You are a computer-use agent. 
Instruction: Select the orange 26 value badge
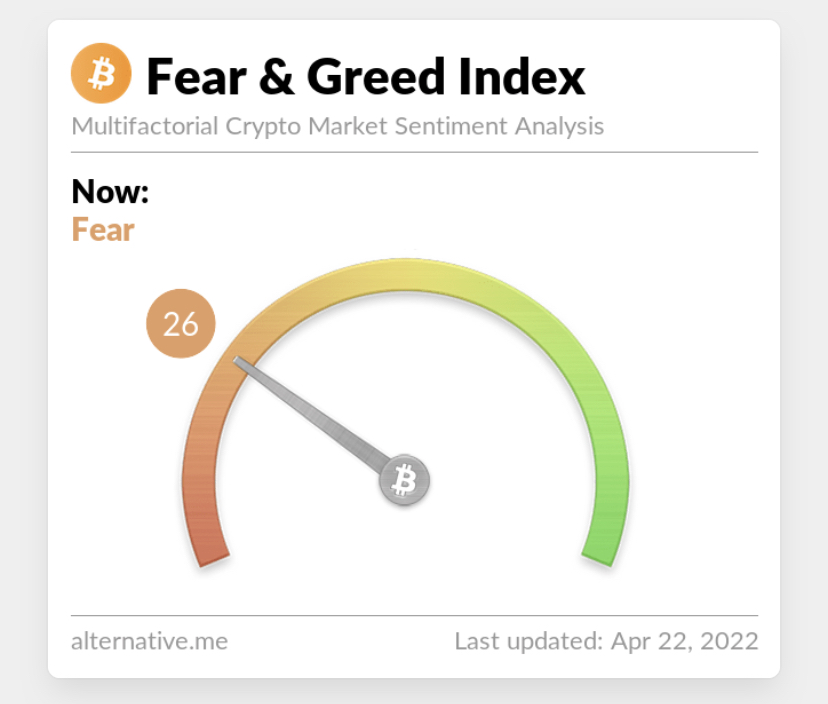click(x=181, y=323)
